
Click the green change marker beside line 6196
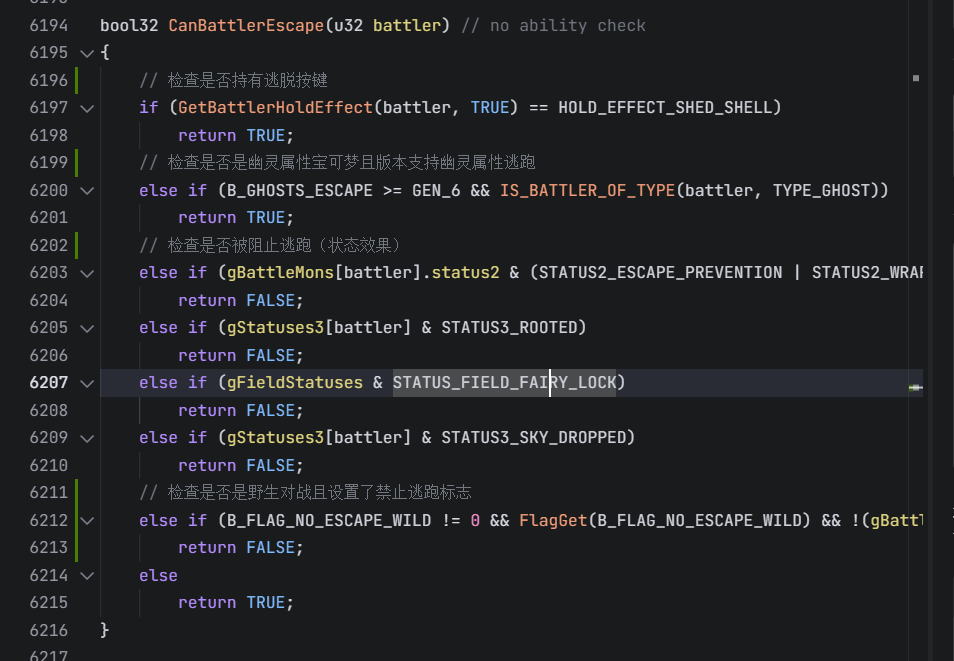click(77, 80)
